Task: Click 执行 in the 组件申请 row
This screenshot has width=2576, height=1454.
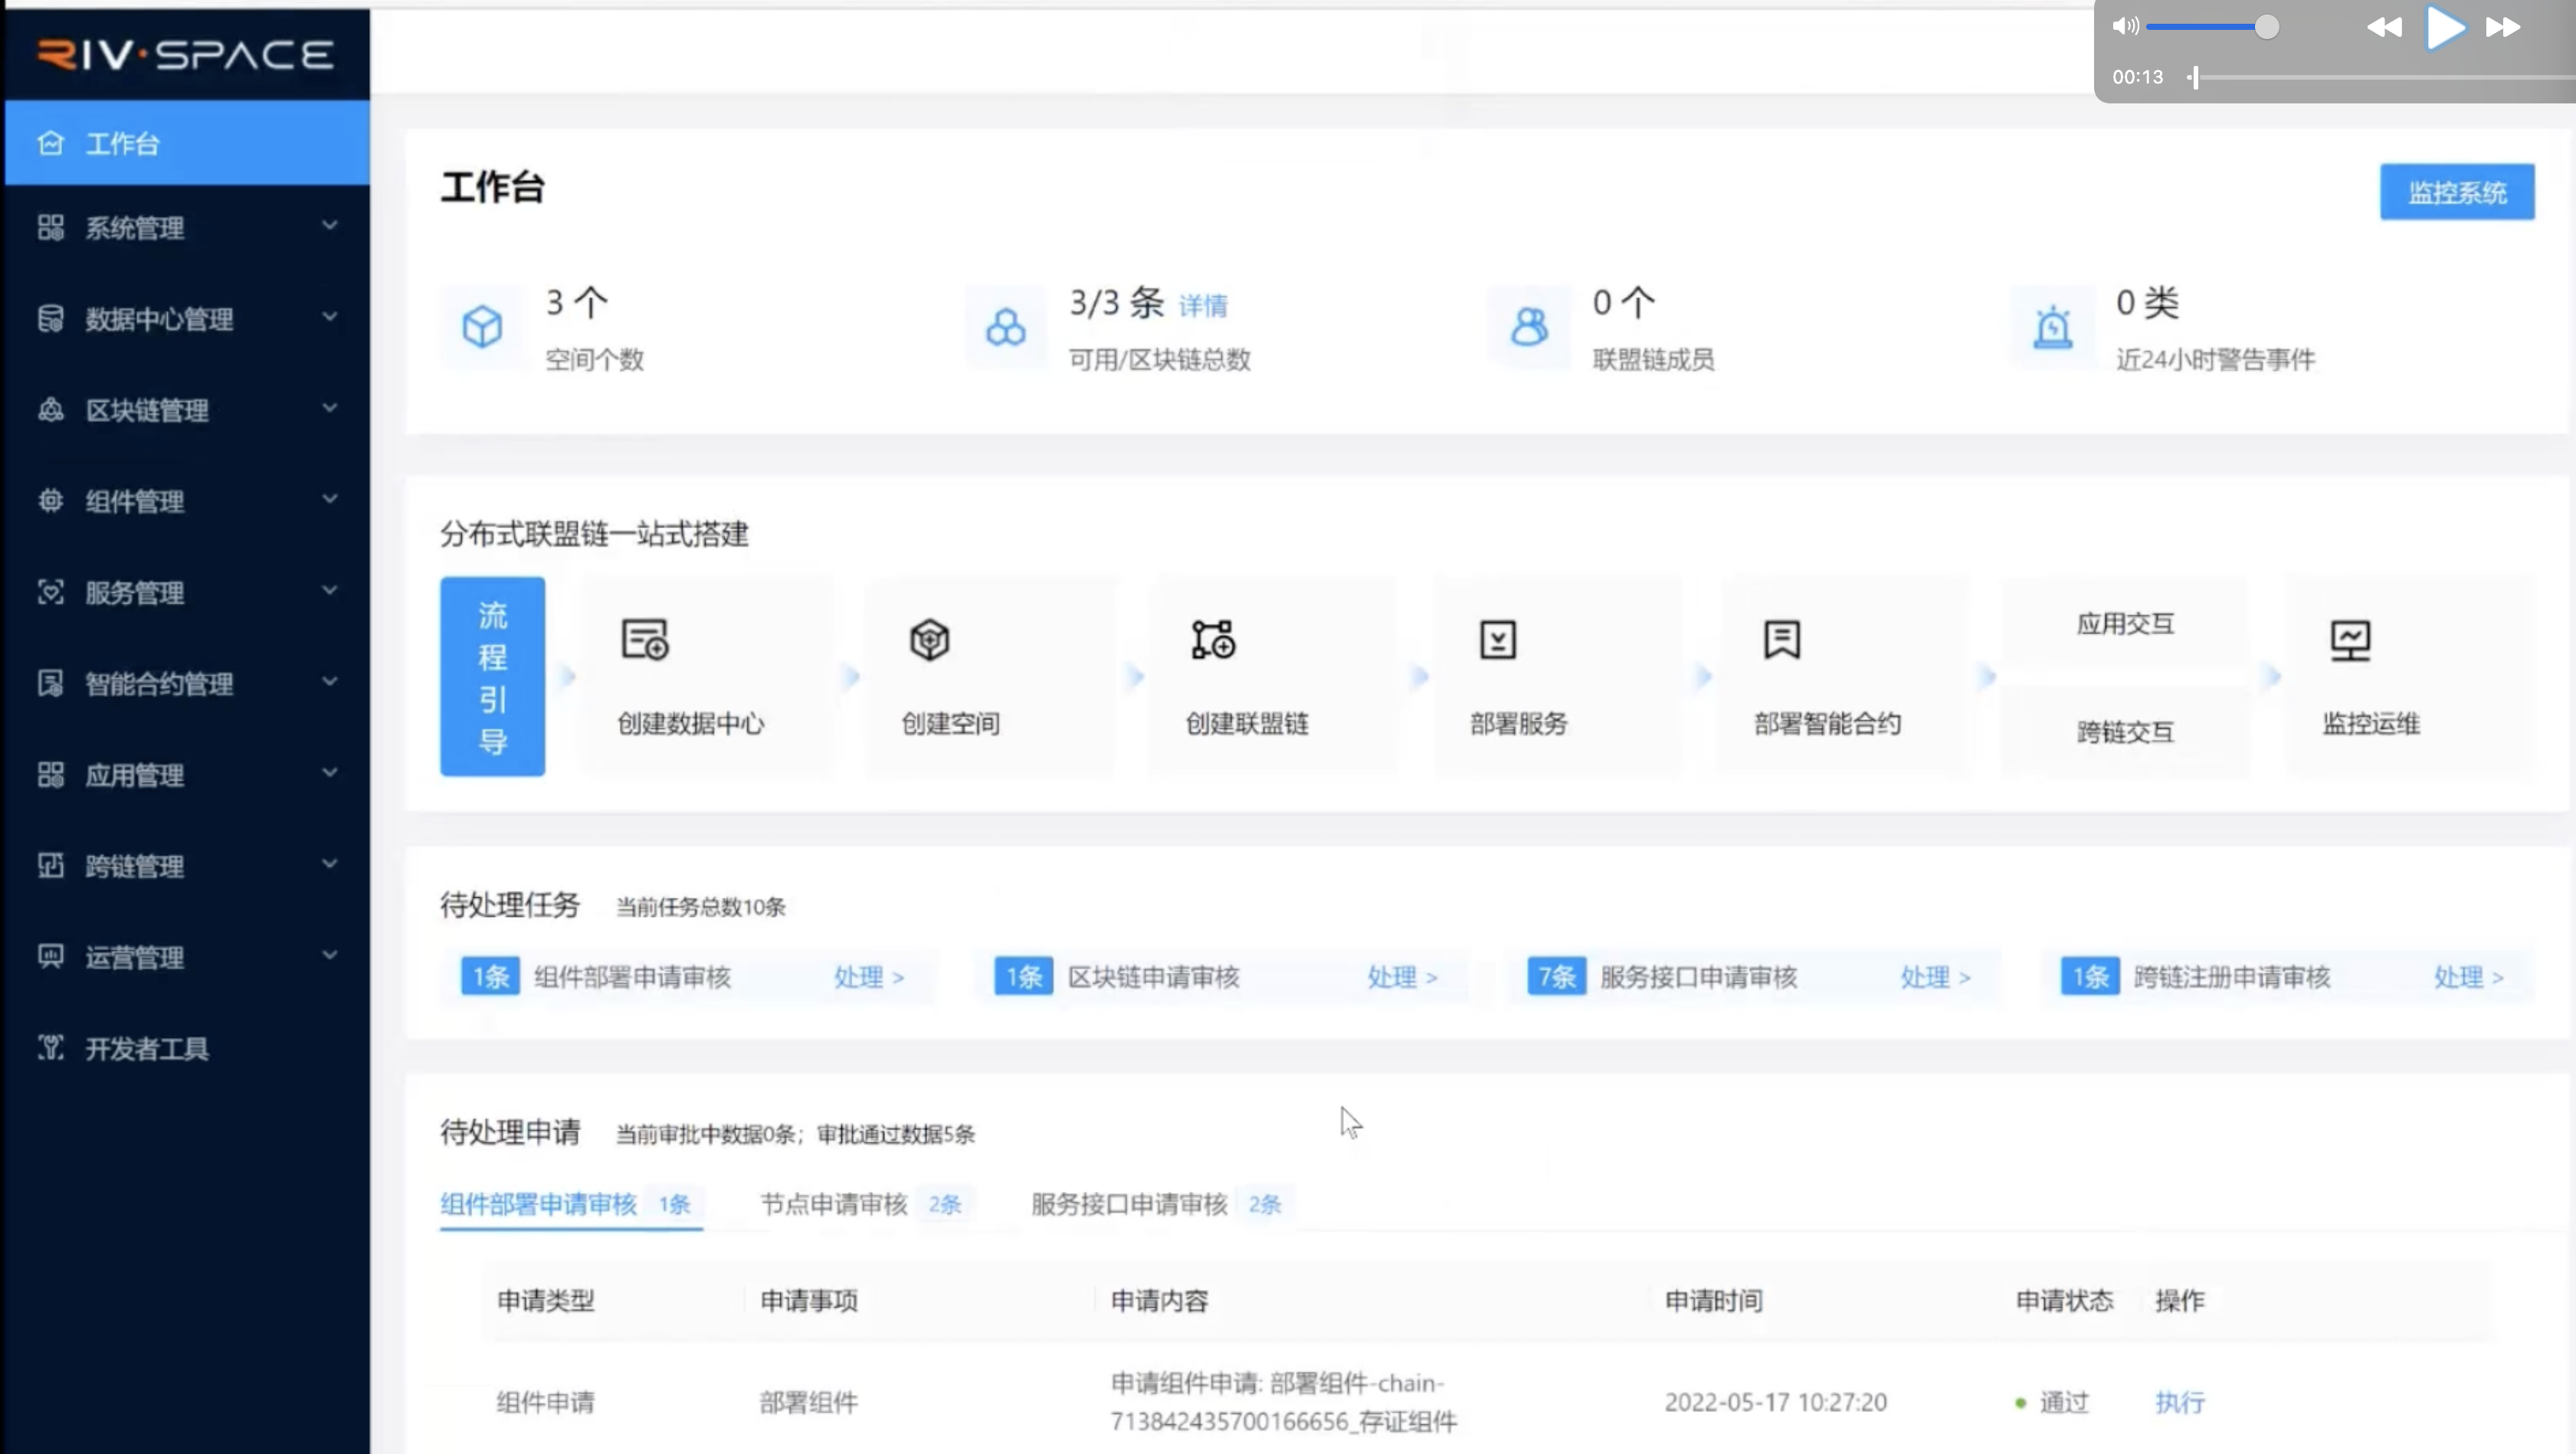Action: pos(2180,1402)
